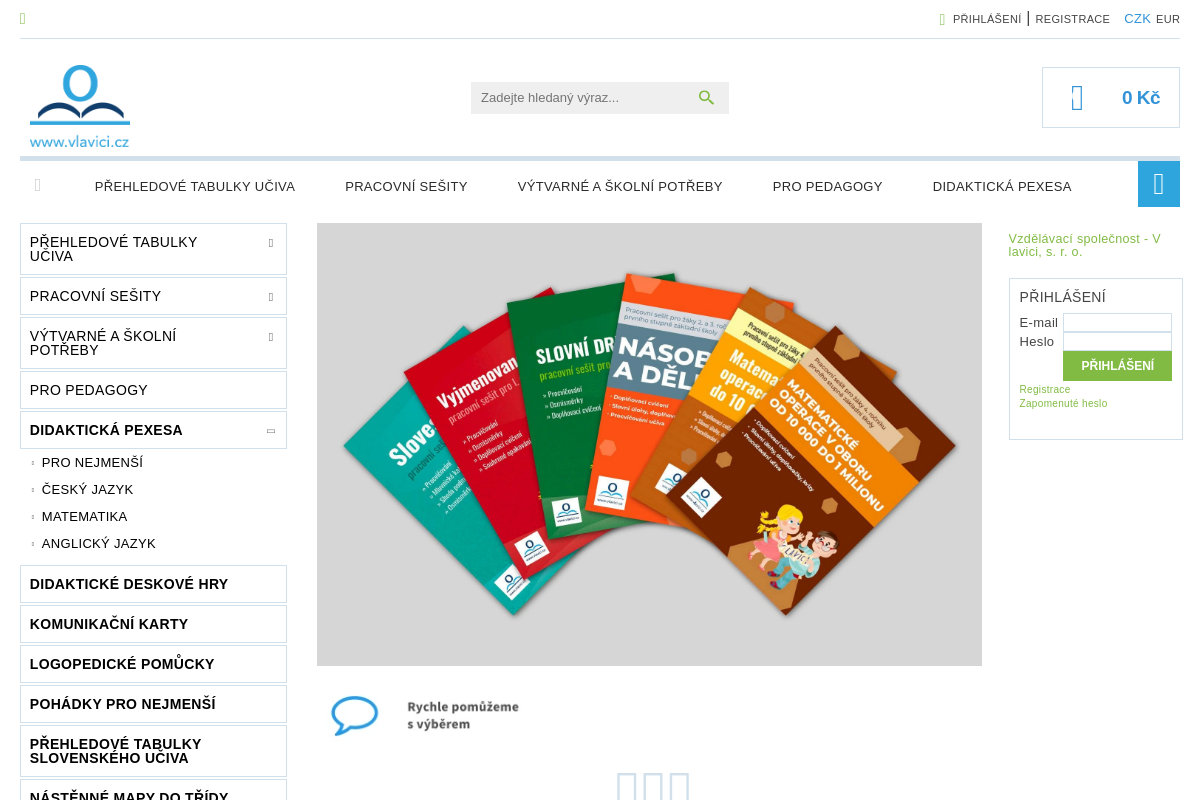Open Pracovní sešity in top menu
The width and height of the screenshot is (1200, 800).
[406, 186]
